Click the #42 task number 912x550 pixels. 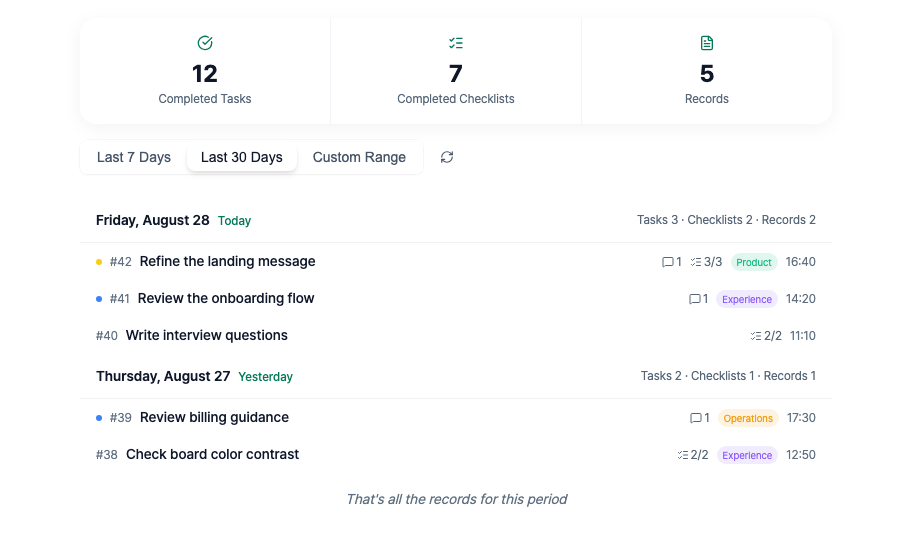[x=120, y=262]
